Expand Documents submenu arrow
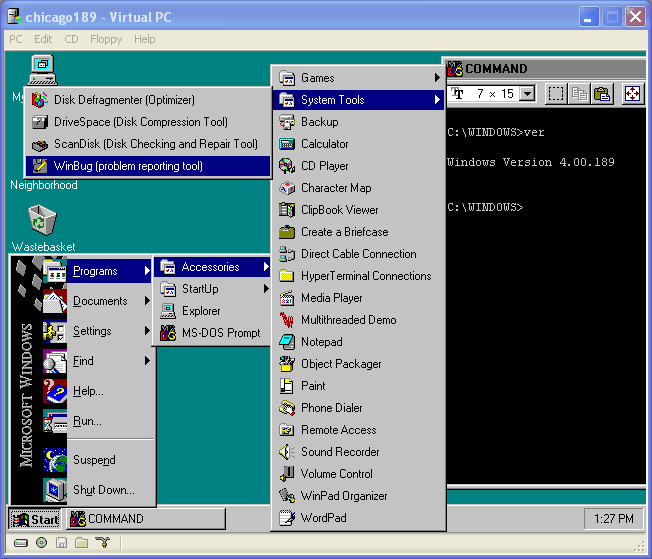Viewport: 652px width, 559px height. (147, 301)
